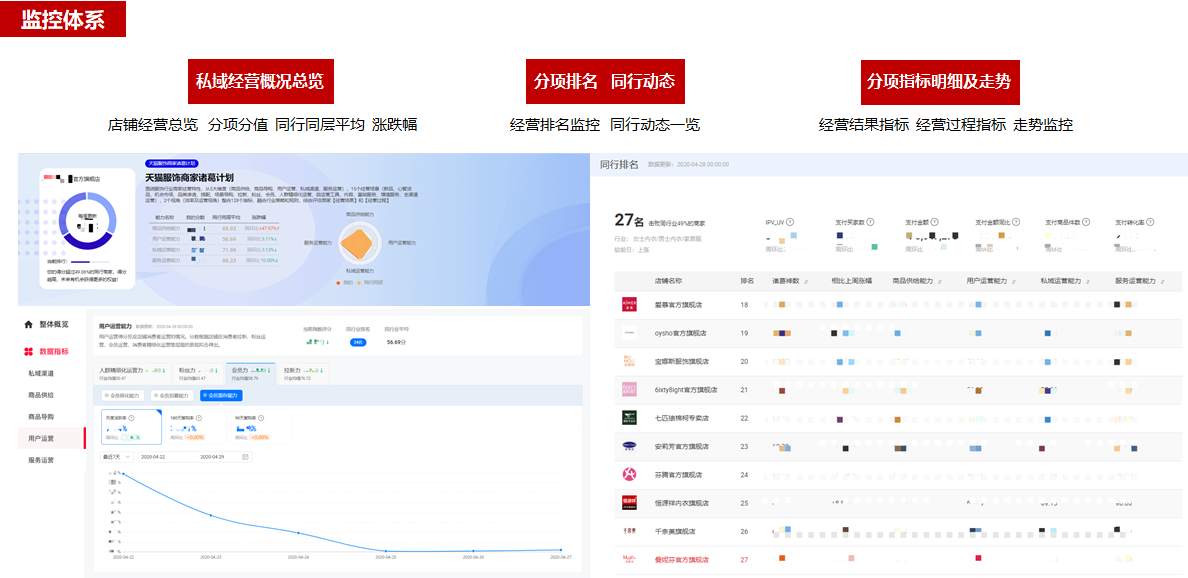Open 商品供给 in the sidebar

tap(41, 395)
